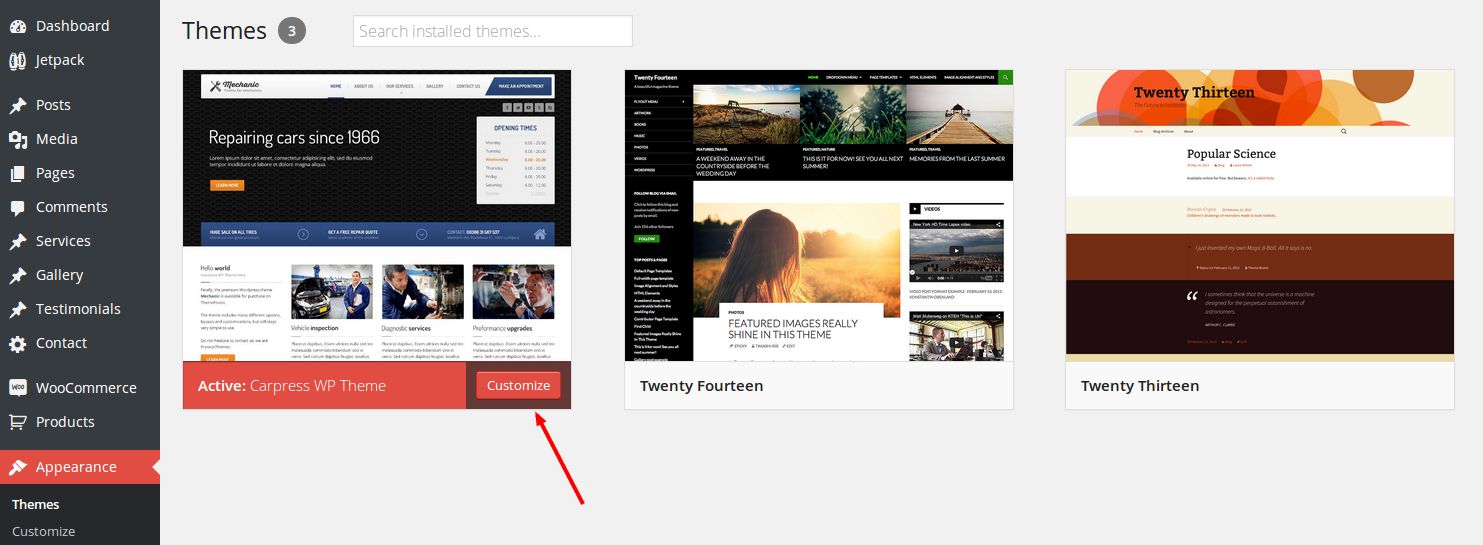The image size is (1483, 545).
Task: Click the Products cart icon
Action: [x=18, y=422]
